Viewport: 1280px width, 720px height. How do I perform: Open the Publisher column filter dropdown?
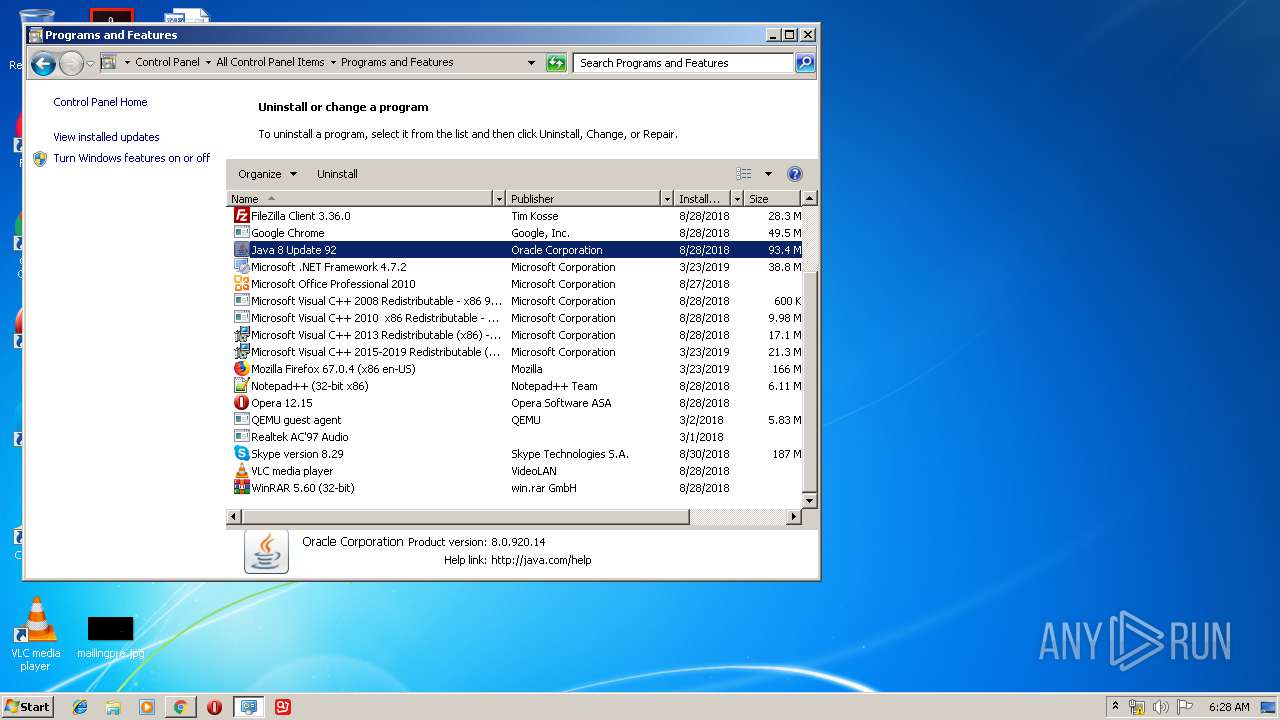tap(667, 199)
